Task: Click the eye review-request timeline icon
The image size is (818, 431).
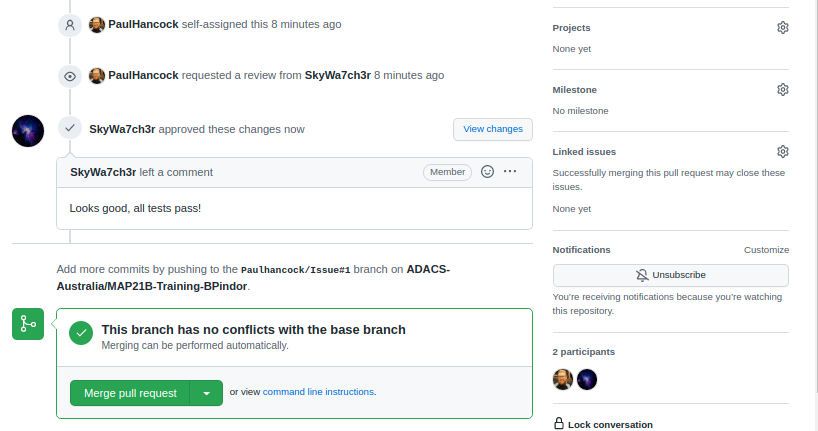Action: tap(70, 77)
